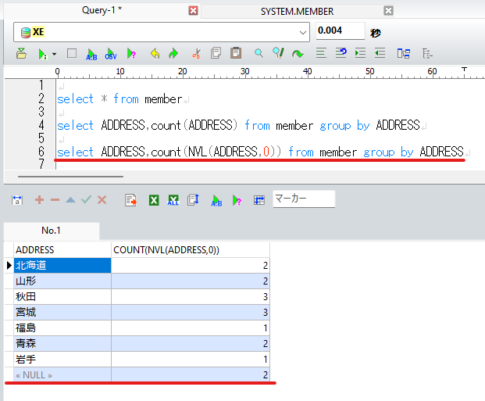Click the count cell in the 秋田 row
The image size is (485, 401).
coord(190,297)
